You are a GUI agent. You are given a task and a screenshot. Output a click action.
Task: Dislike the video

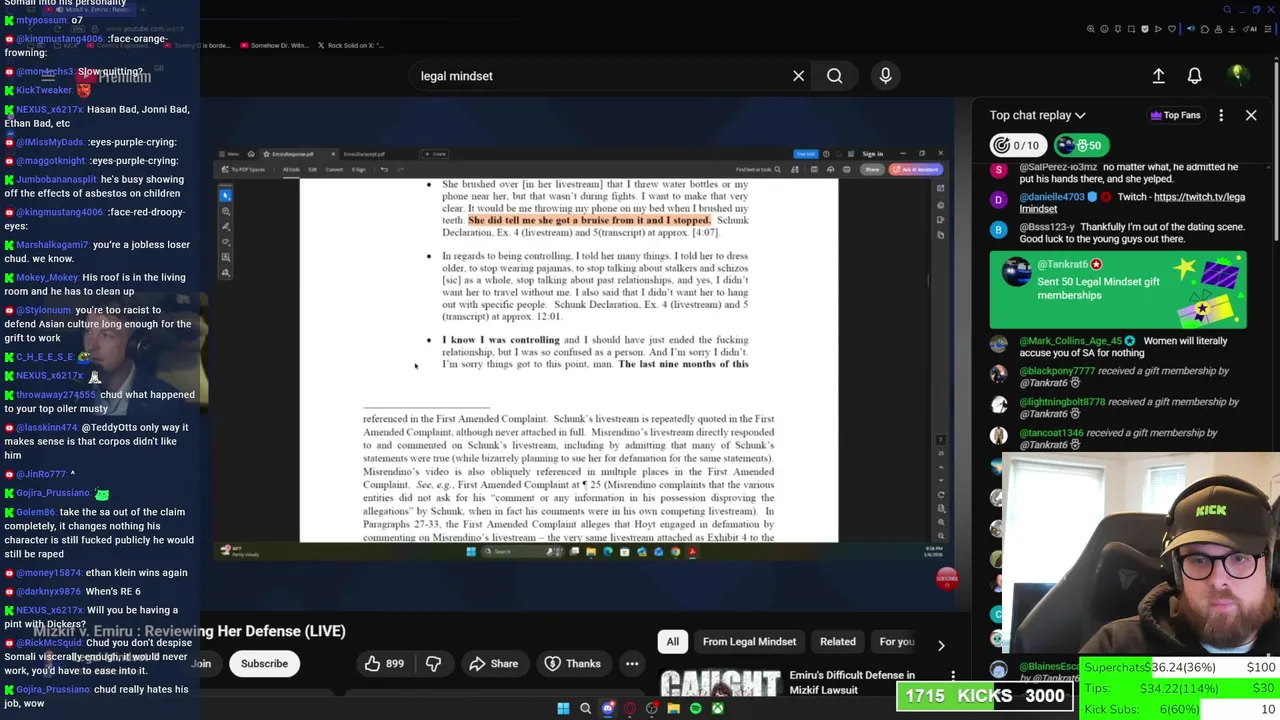pyautogui.click(x=433, y=664)
